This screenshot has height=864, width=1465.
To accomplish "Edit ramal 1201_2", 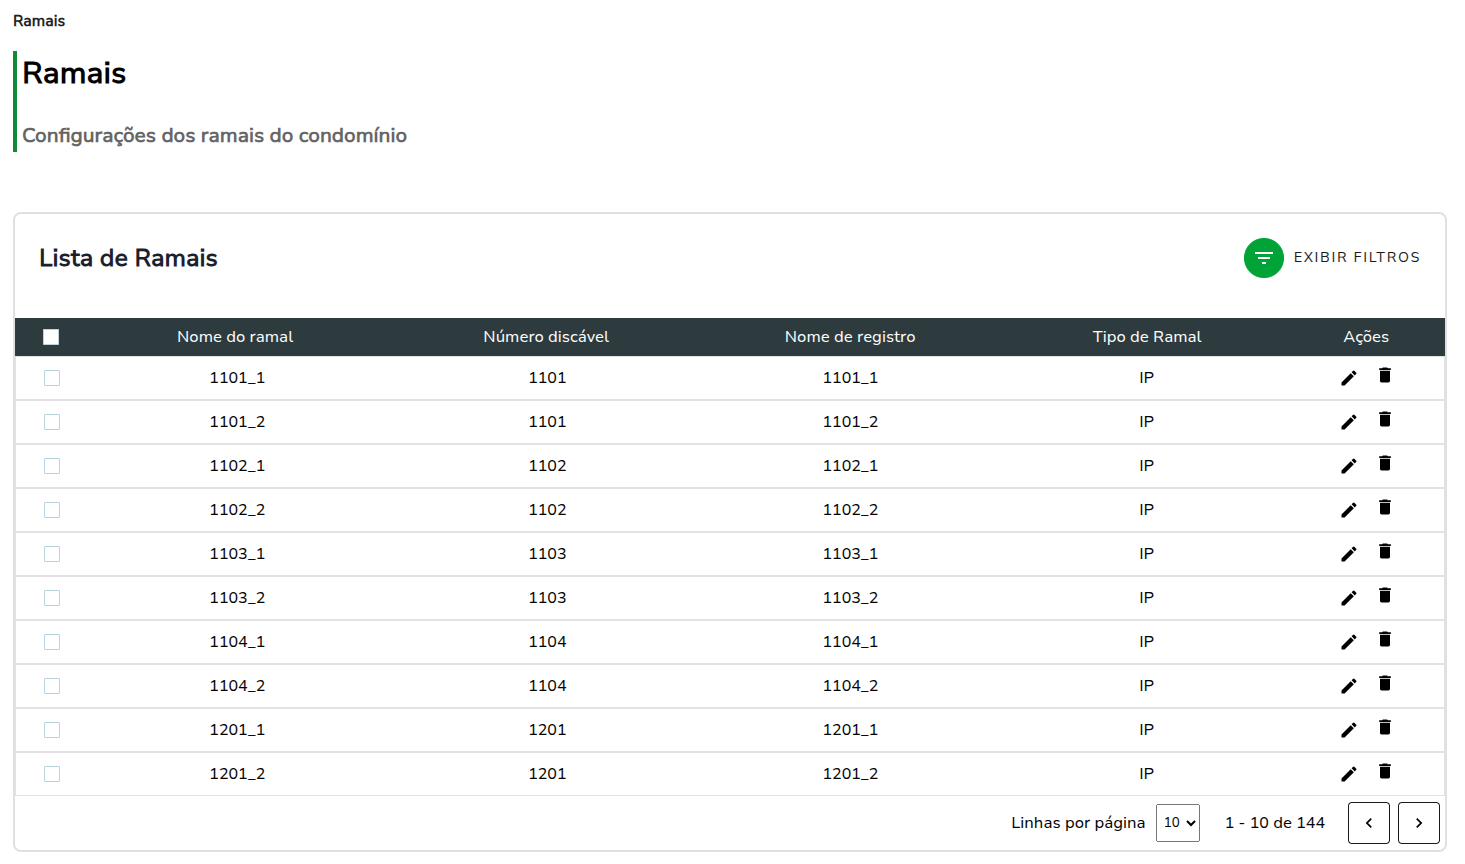I will click(x=1349, y=774).
